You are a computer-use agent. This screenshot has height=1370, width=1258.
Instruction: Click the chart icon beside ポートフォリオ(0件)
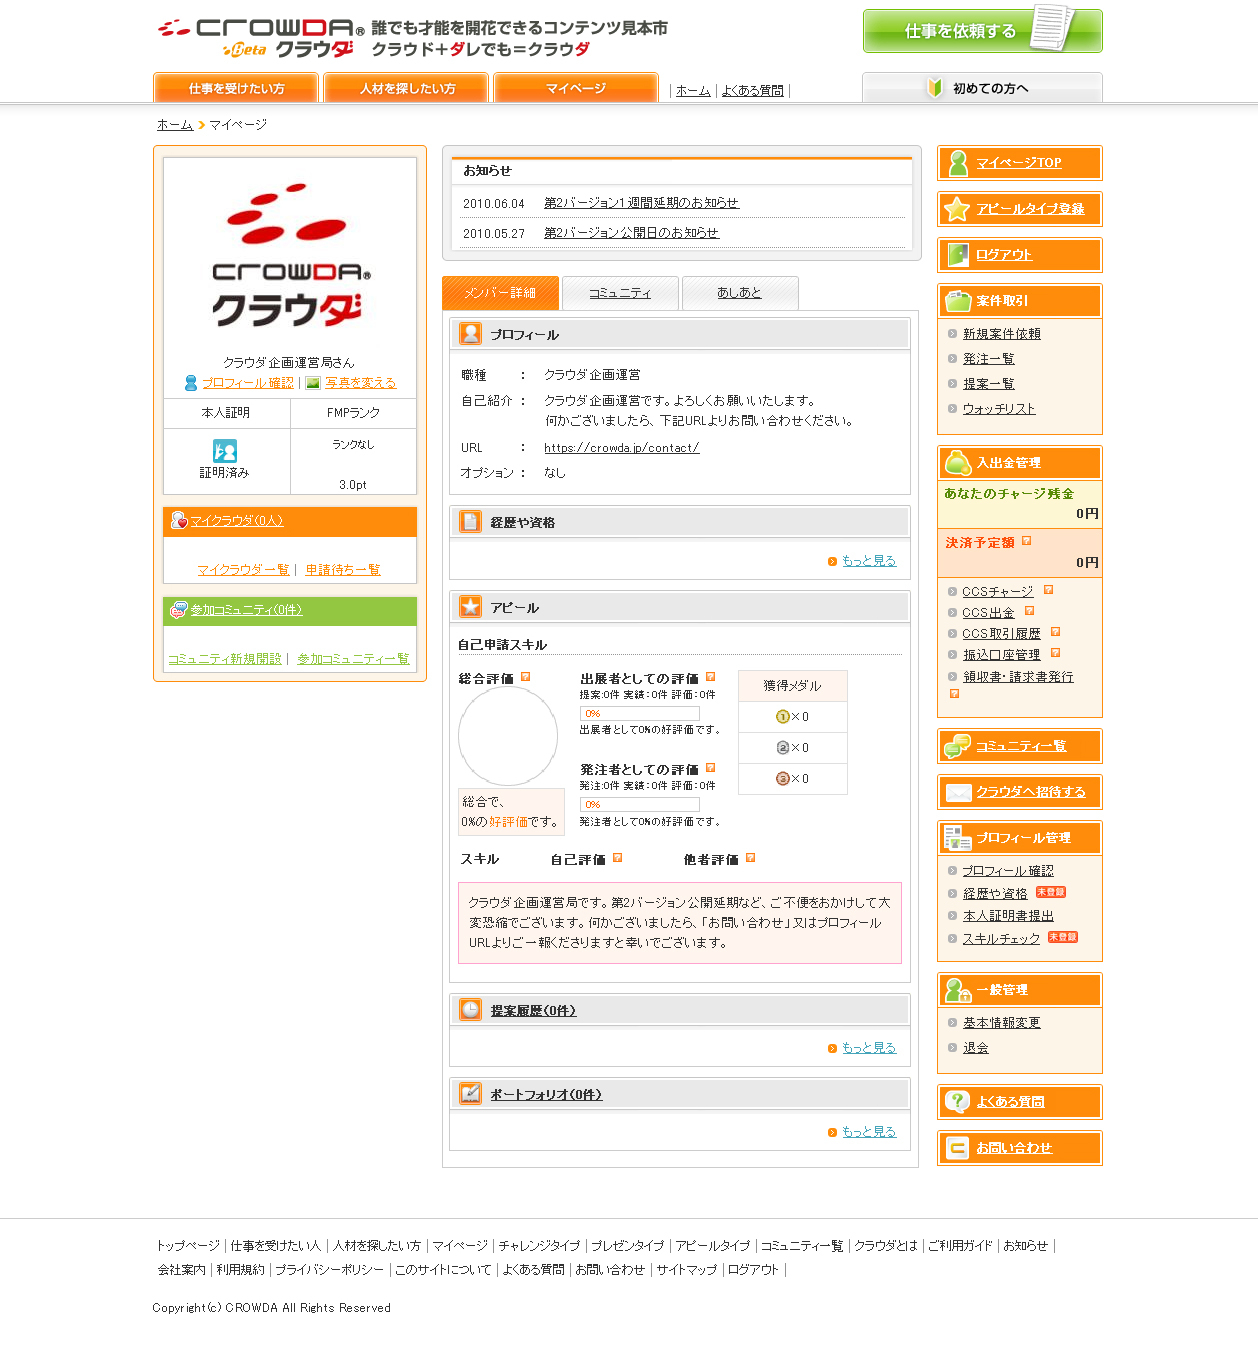point(471,1094)
